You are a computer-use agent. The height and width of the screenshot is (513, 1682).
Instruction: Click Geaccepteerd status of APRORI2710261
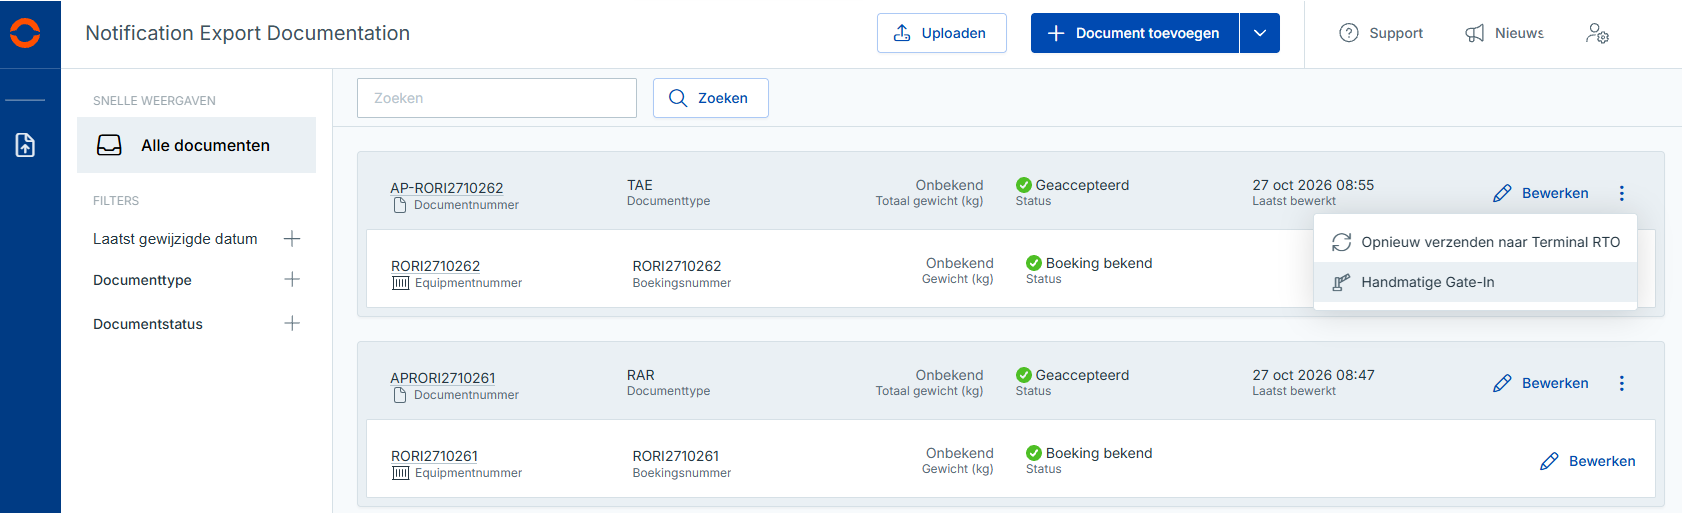[x=1072, y=375]
